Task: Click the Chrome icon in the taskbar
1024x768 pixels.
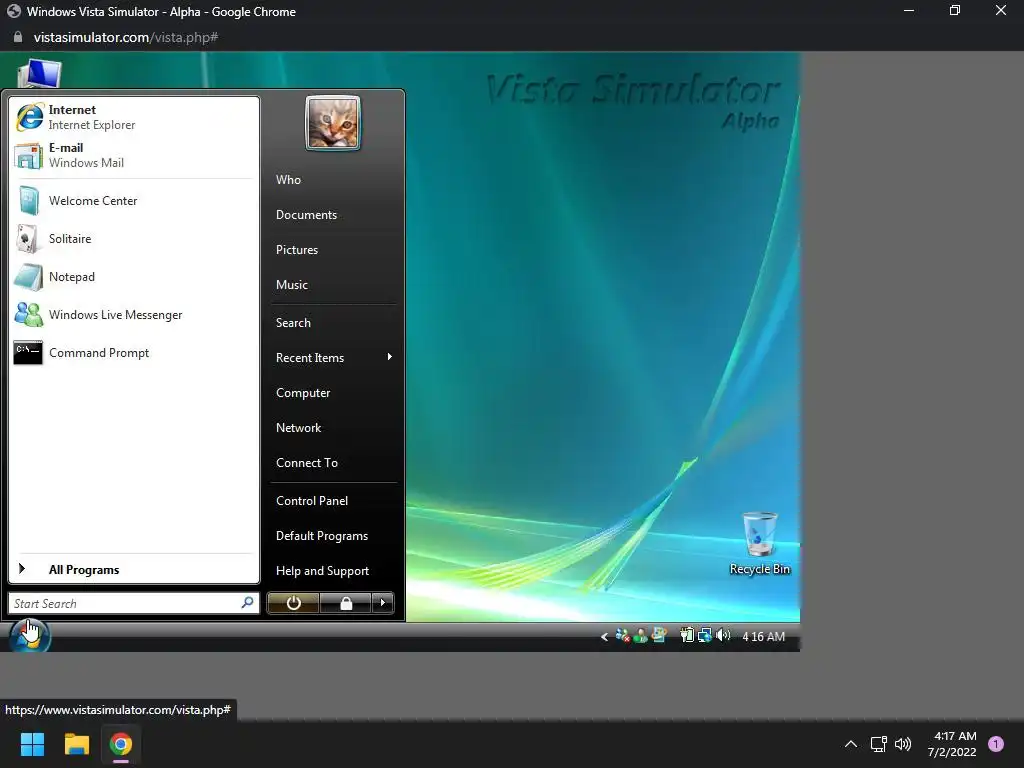Action: (121, 744)
